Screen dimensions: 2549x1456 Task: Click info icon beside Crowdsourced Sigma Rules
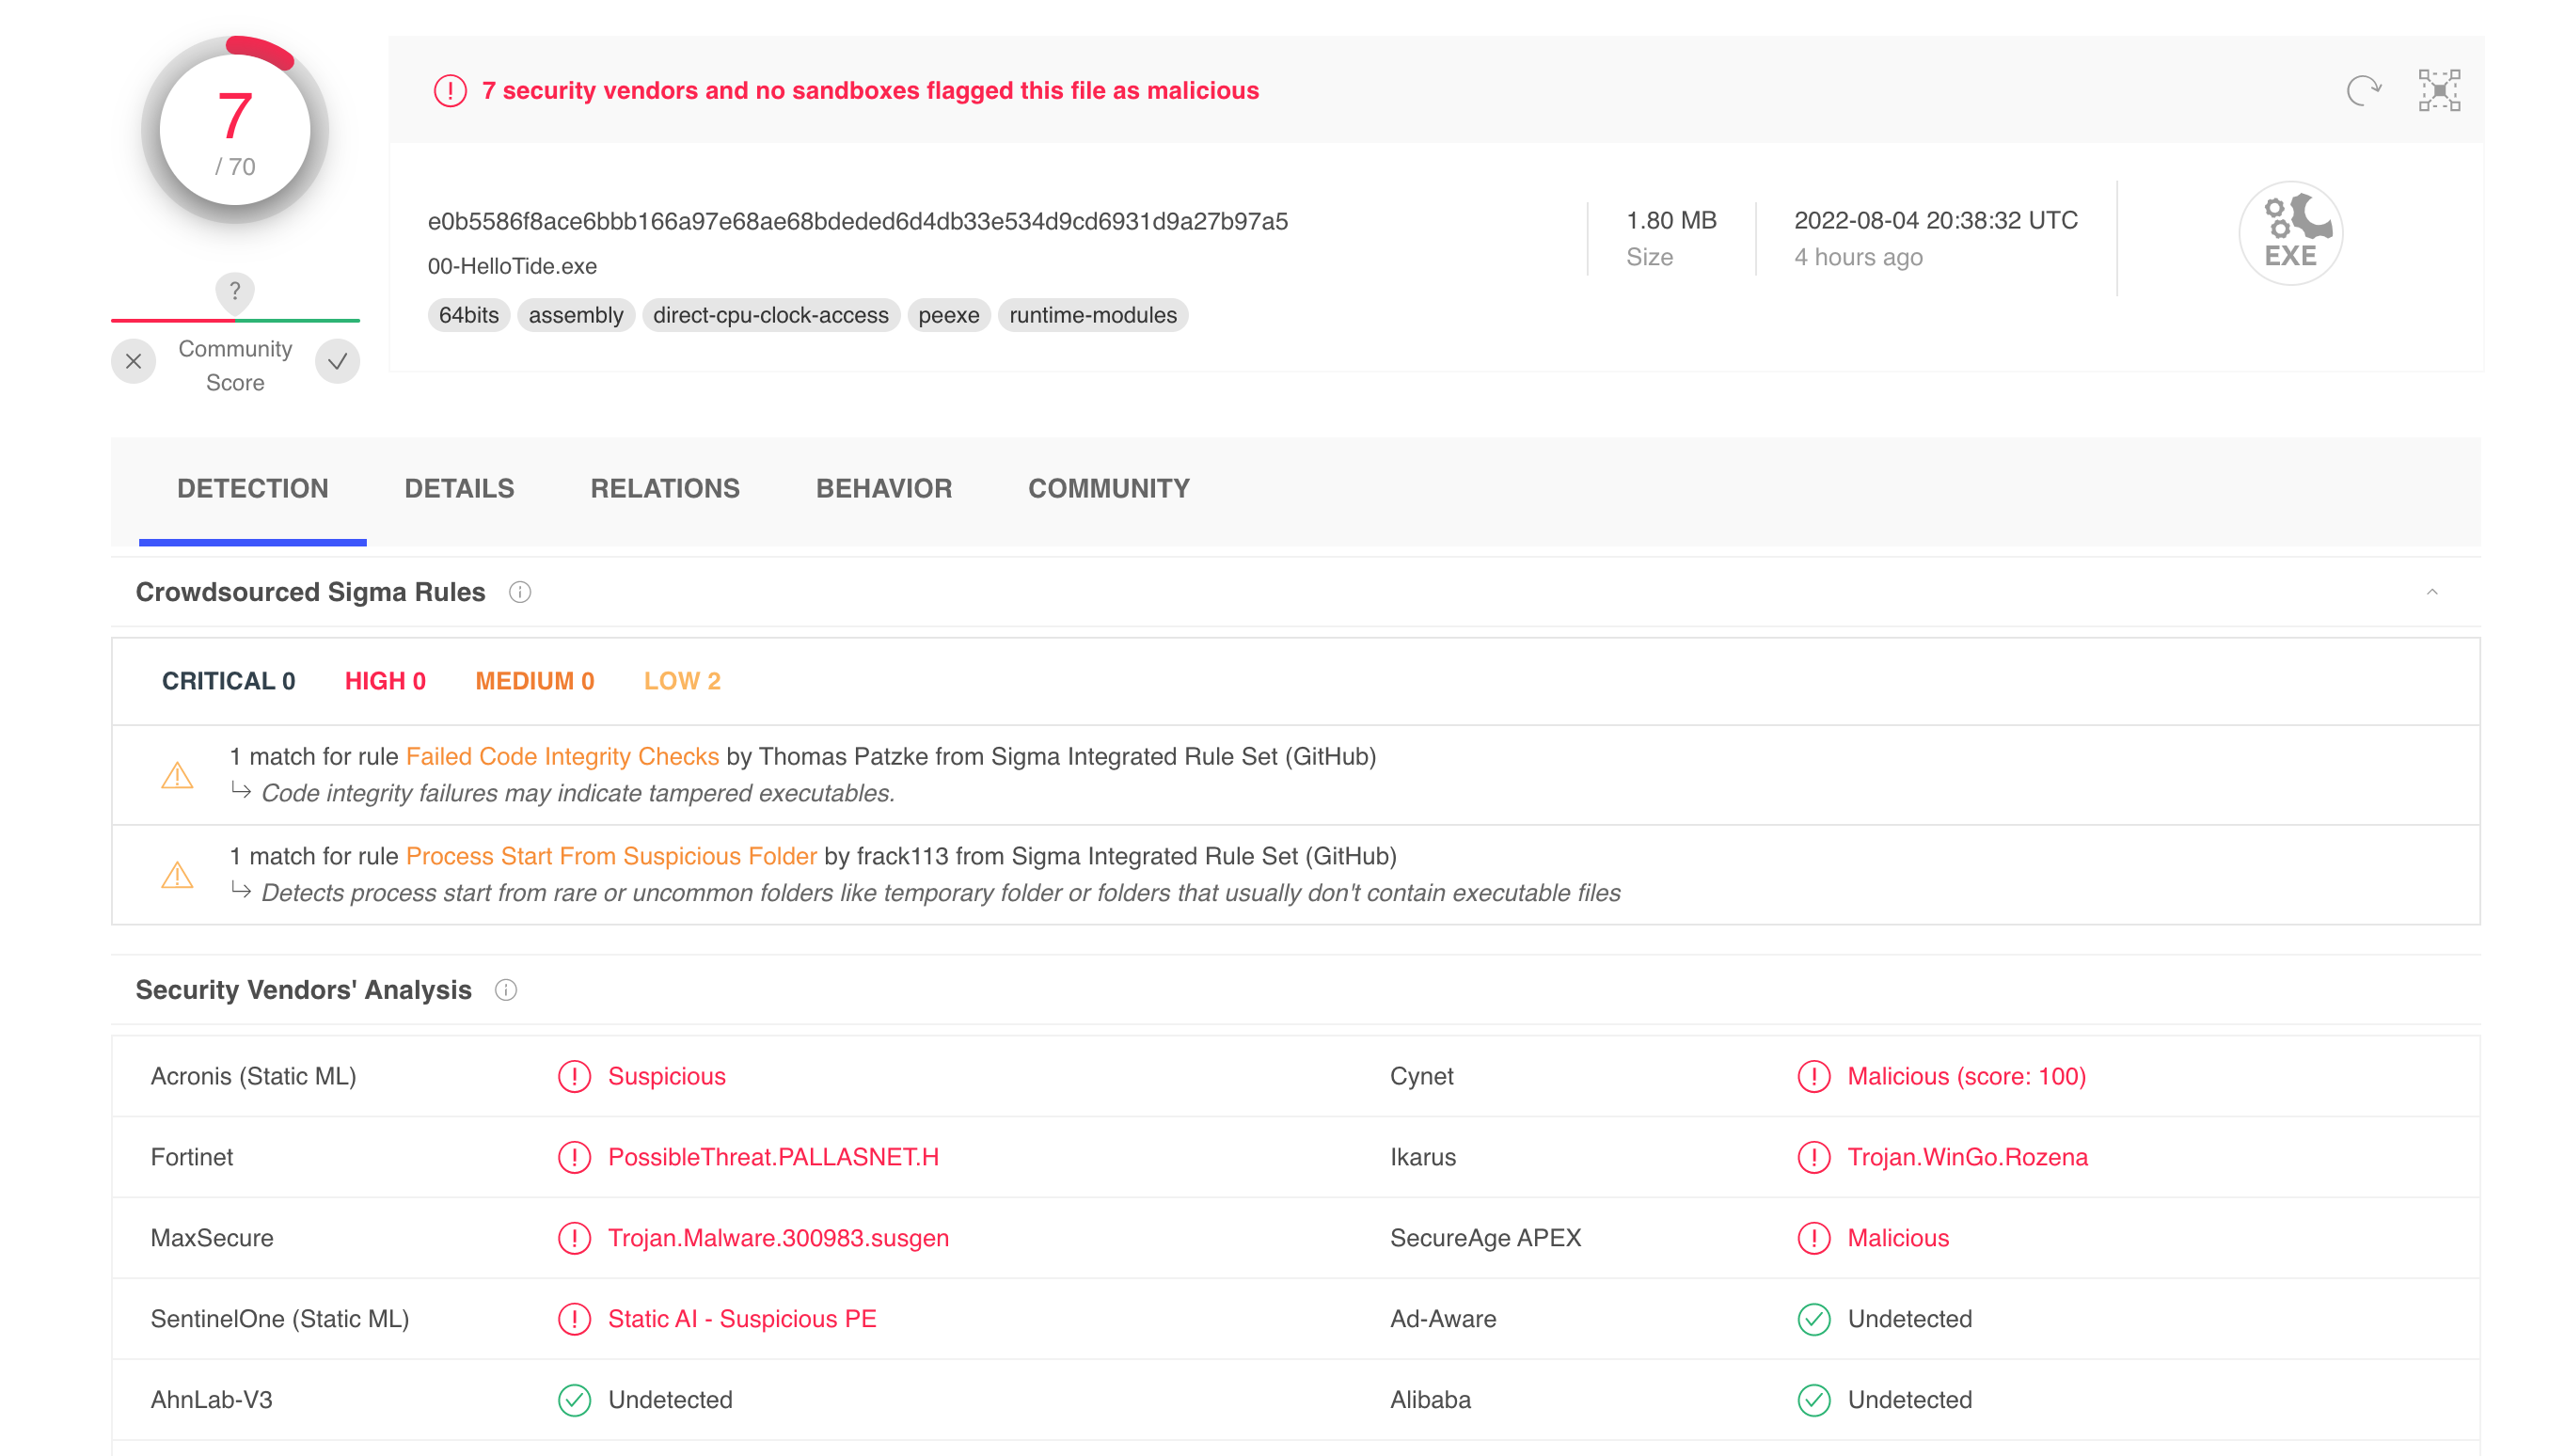tap(519, 592)
